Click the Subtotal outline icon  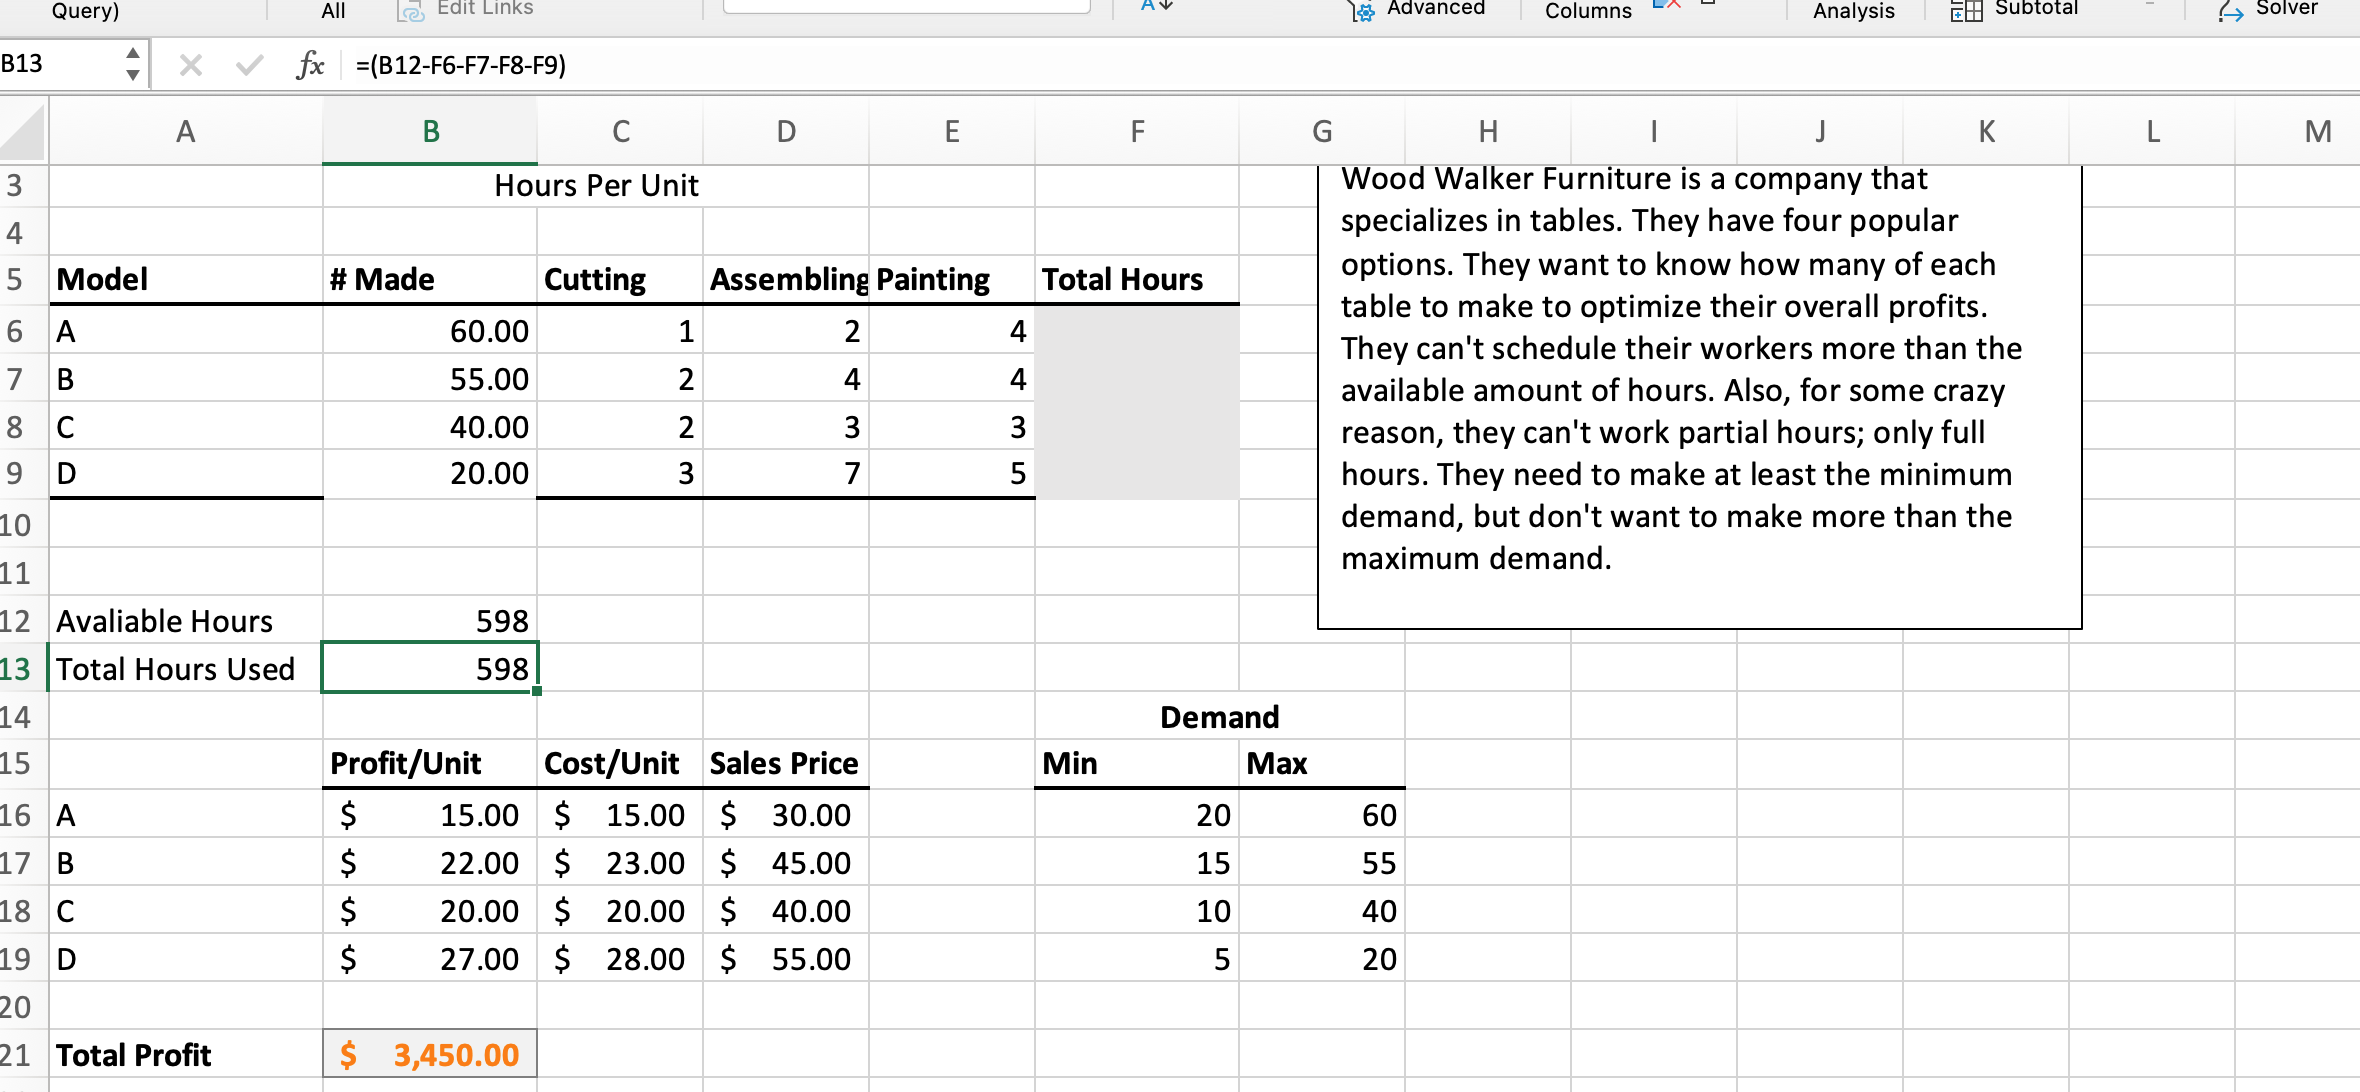tap(1966, 11)
